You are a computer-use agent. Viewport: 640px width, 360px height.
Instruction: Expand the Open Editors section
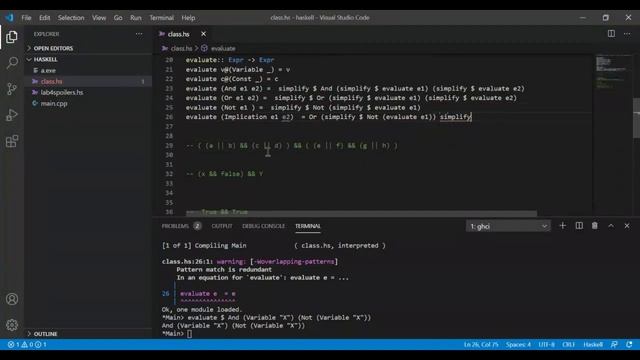point(88,48)
